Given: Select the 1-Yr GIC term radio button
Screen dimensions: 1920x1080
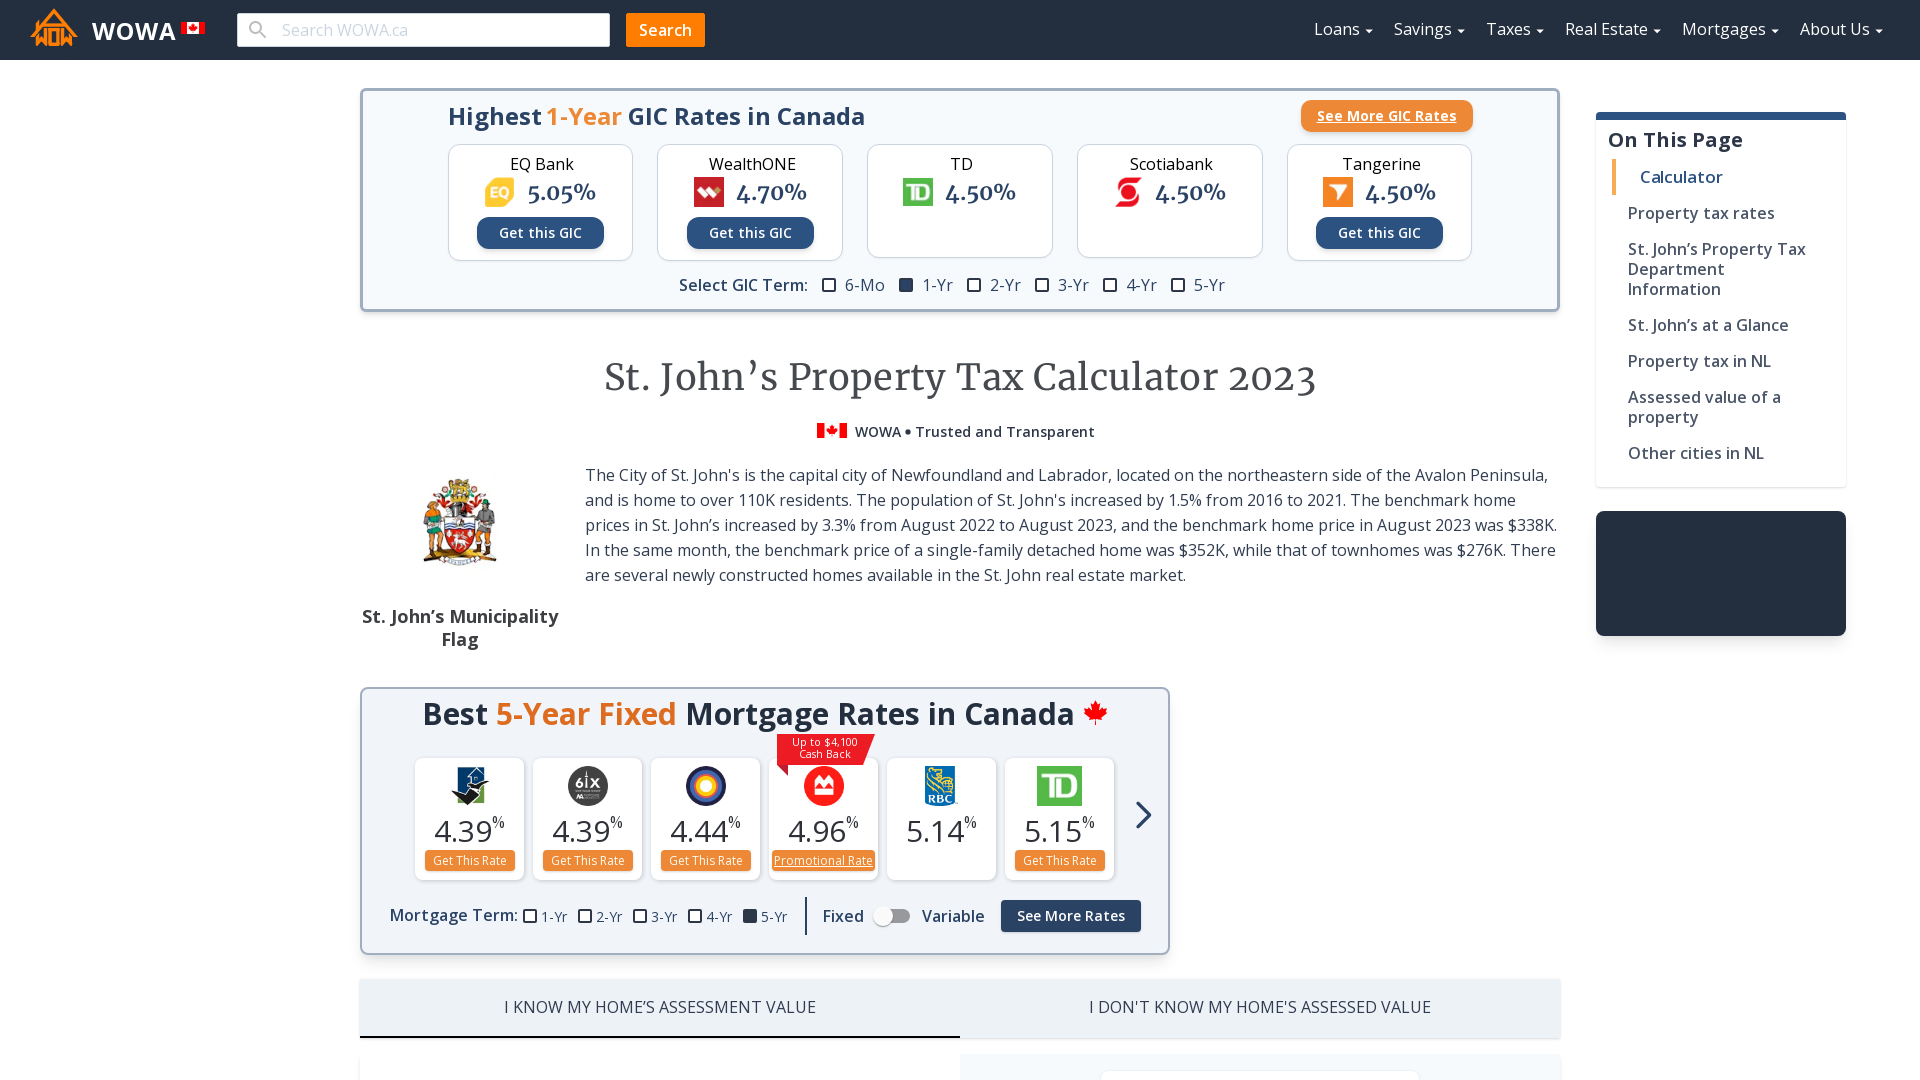Looking at the screenshot, I should coord(905,285).
